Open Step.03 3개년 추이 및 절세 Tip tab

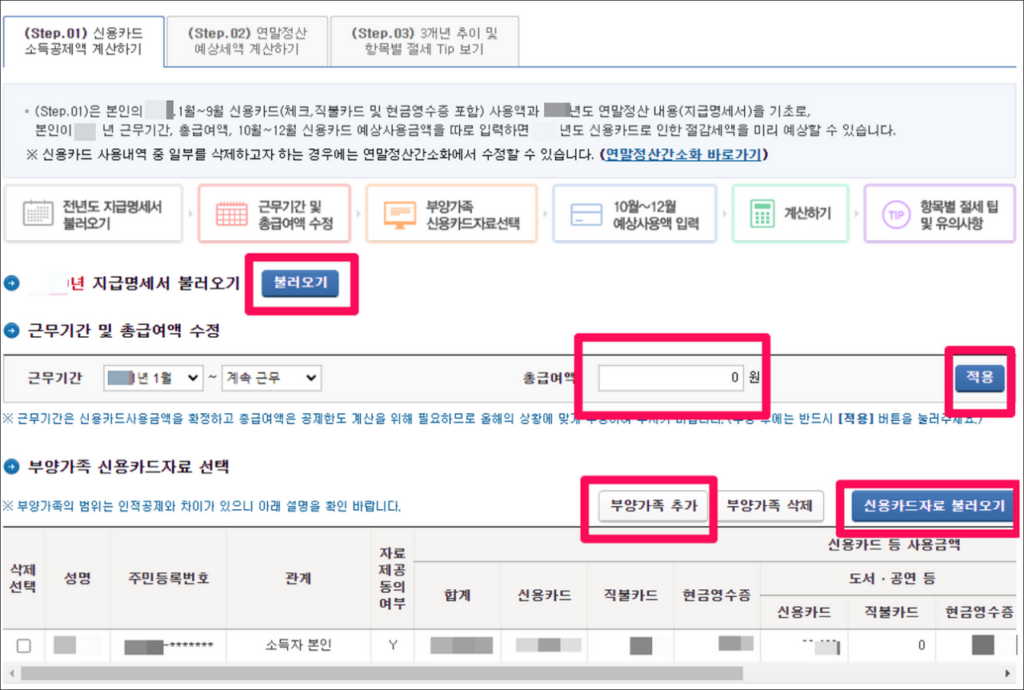[x=424, y=41]
